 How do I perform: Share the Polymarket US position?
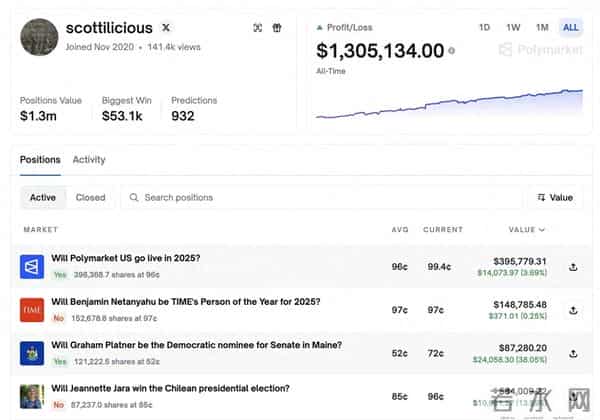coord(573,267)
